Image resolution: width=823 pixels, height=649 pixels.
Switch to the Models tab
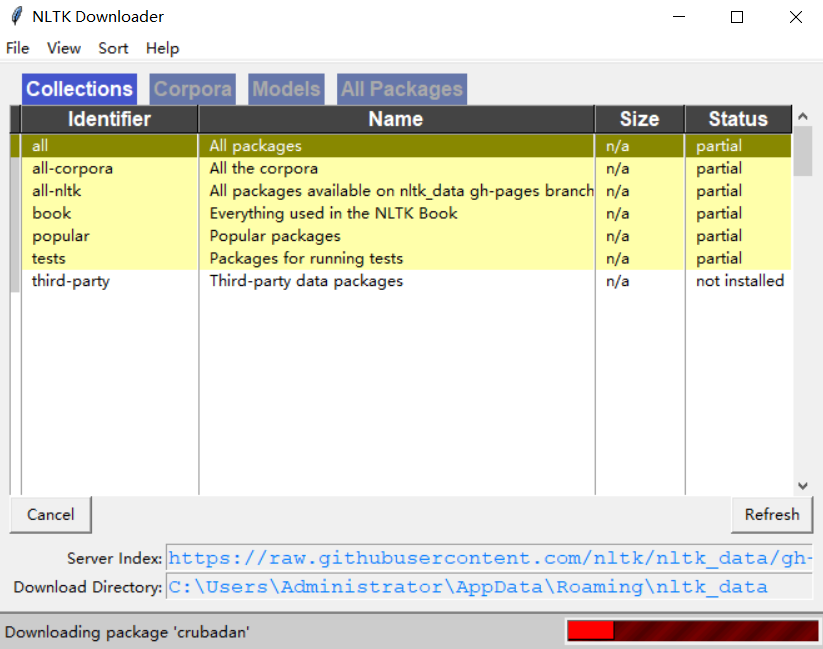click(286, 89)
